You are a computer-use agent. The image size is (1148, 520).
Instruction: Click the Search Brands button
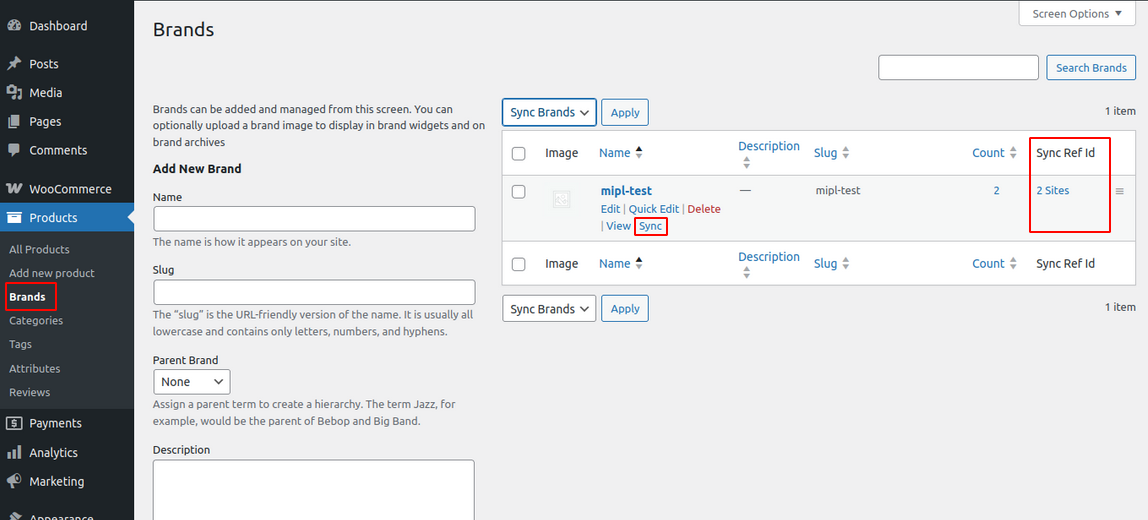coord(1091,68)
